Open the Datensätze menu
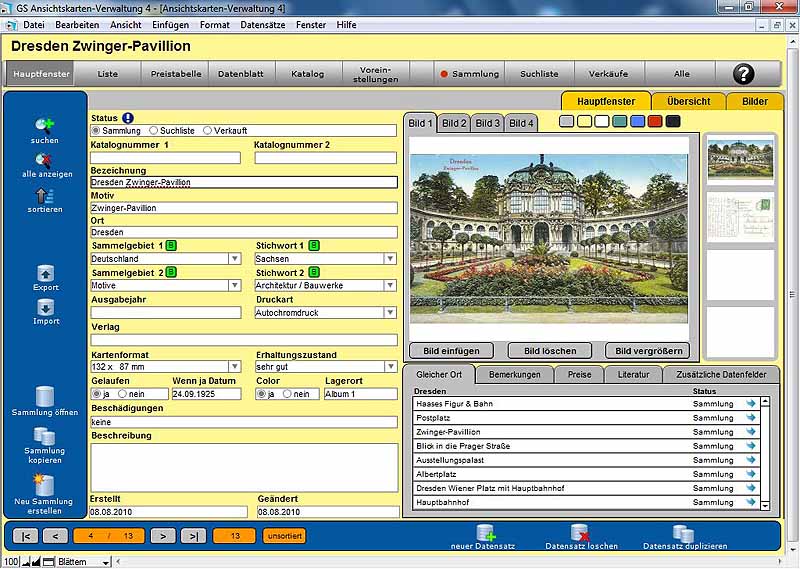This screenshot has width=800, height=569. click(x=263, y=24)
